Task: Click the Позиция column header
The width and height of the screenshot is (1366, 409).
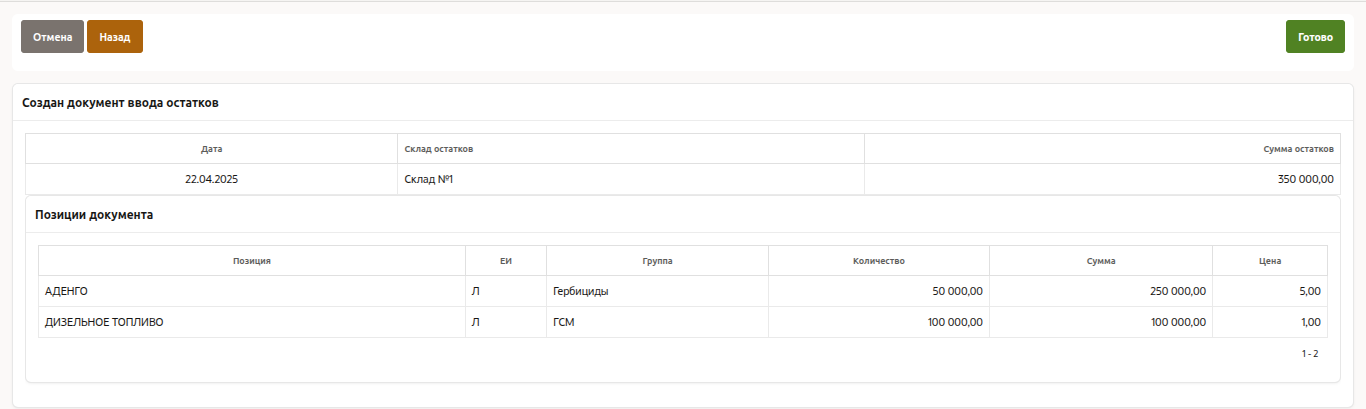Action: coord(252,261)
